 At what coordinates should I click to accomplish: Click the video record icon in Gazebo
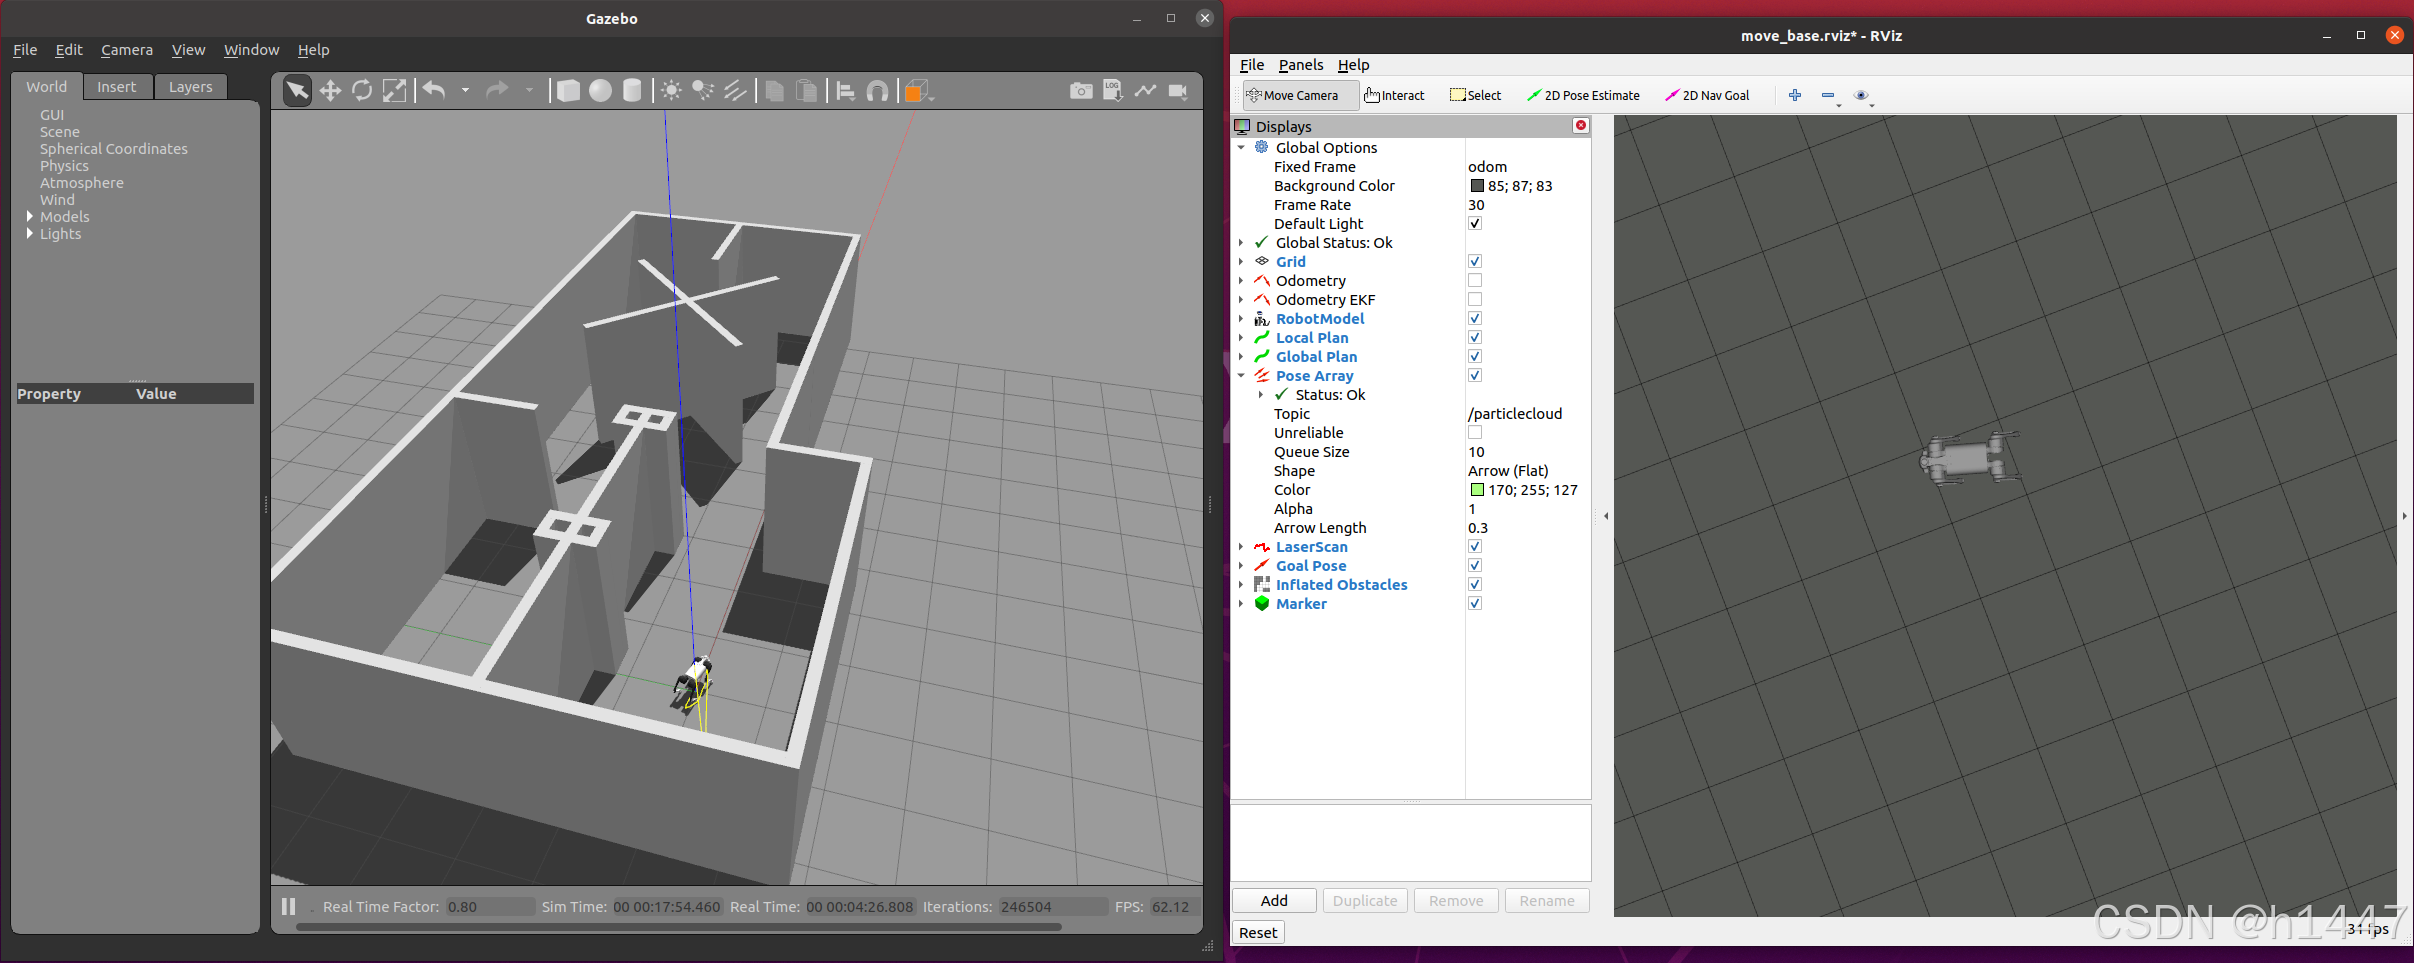pyautogui.click(x=1178, y=91)
